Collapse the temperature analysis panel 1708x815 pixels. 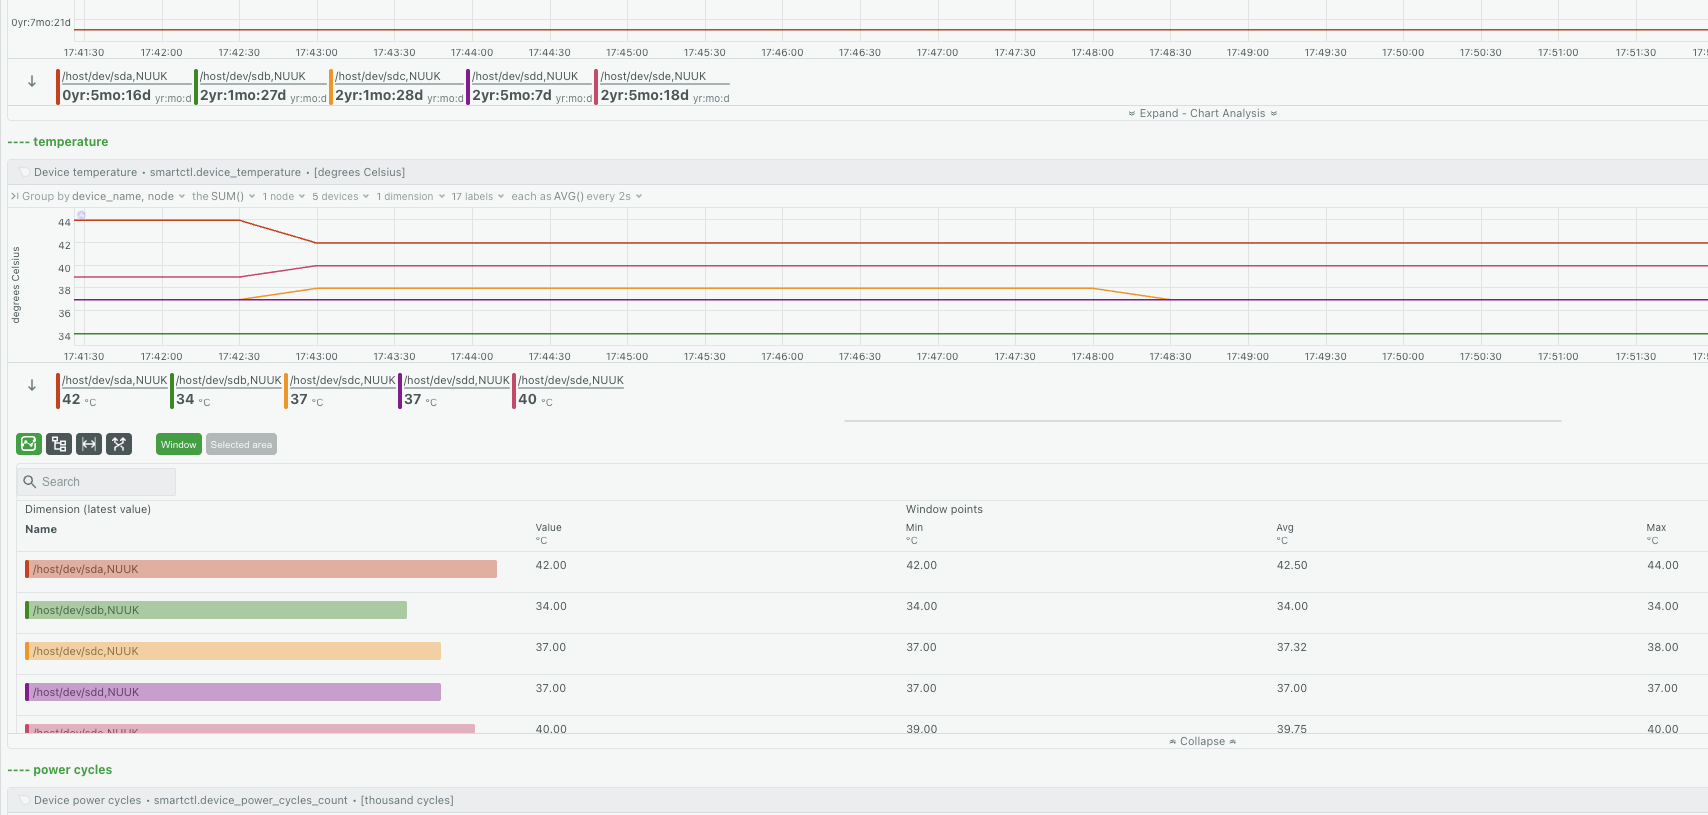coord(1203,741)
